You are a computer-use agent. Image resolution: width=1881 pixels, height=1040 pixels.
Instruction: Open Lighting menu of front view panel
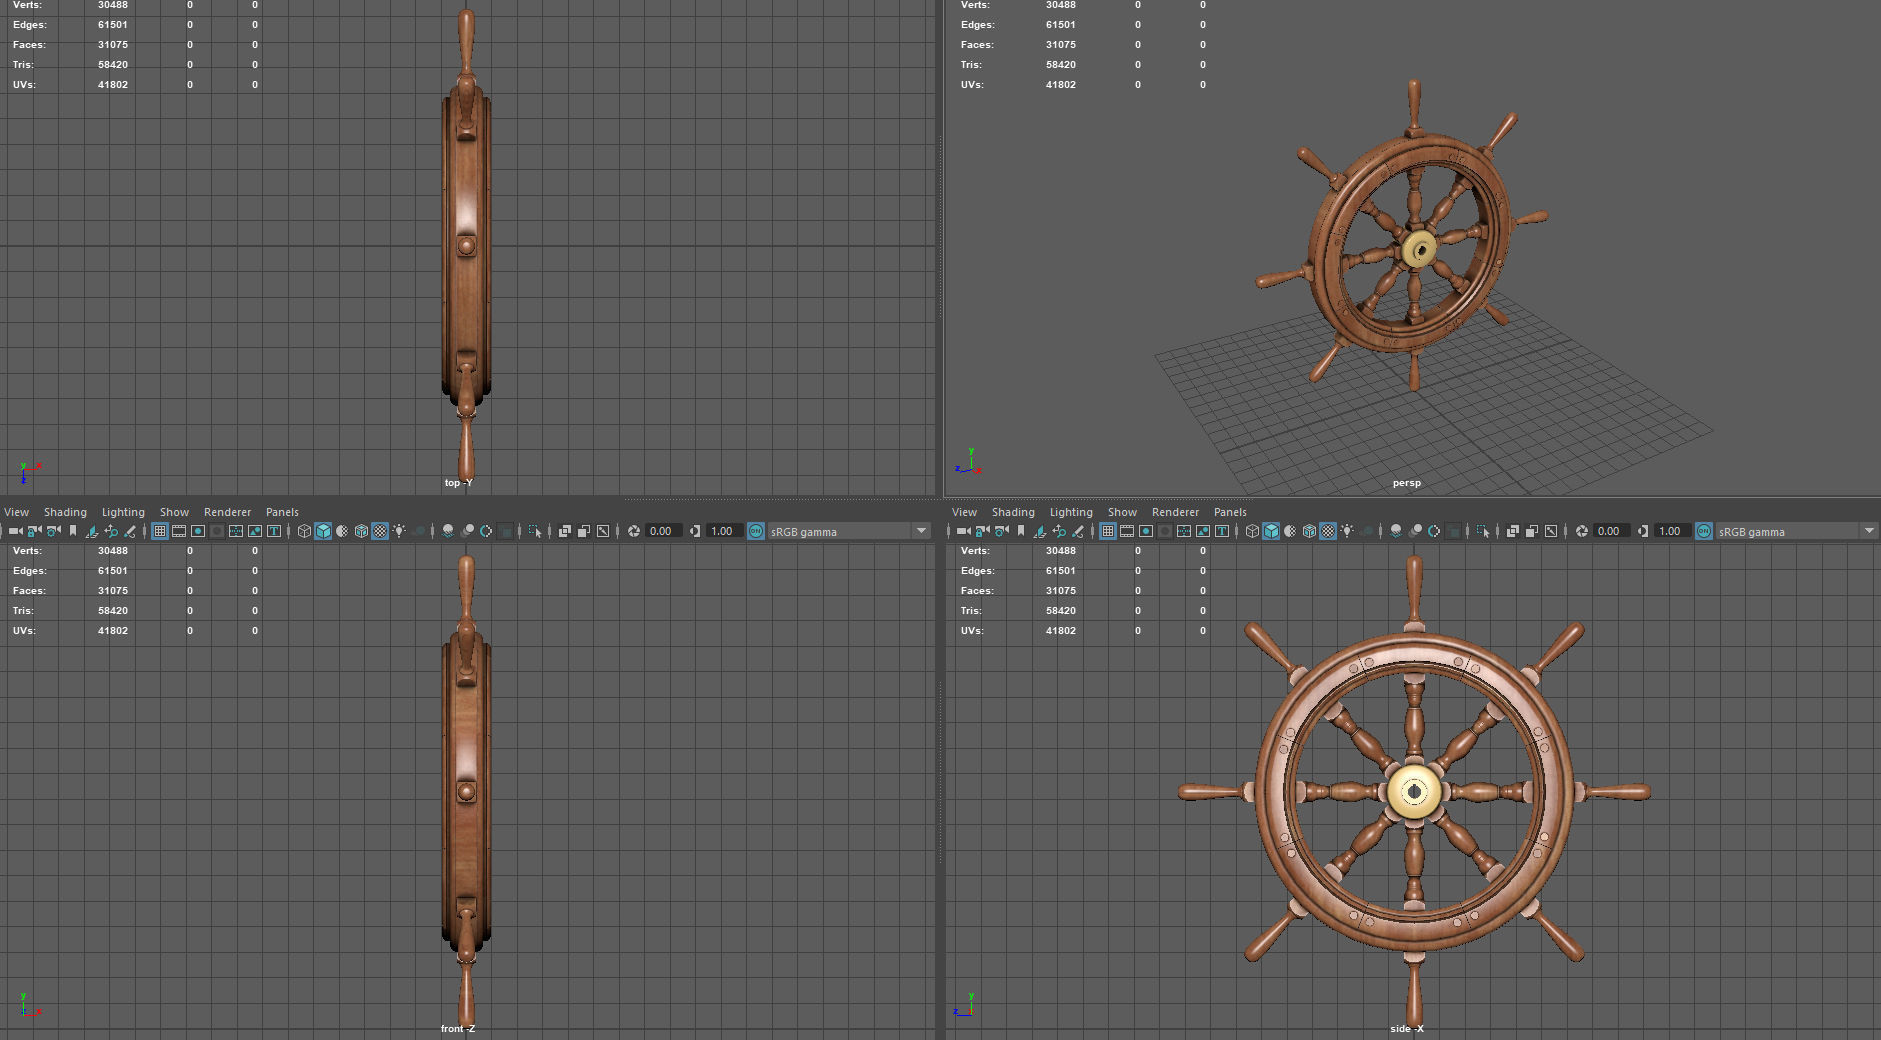[123, 512]
